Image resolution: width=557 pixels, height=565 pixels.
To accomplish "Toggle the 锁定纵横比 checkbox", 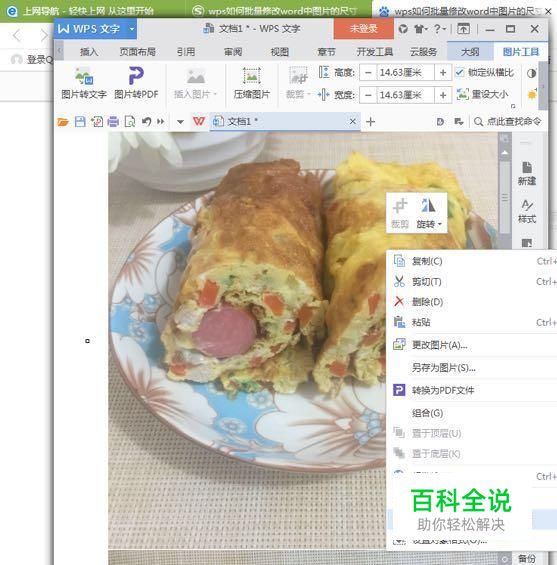I will coord(459,73).
